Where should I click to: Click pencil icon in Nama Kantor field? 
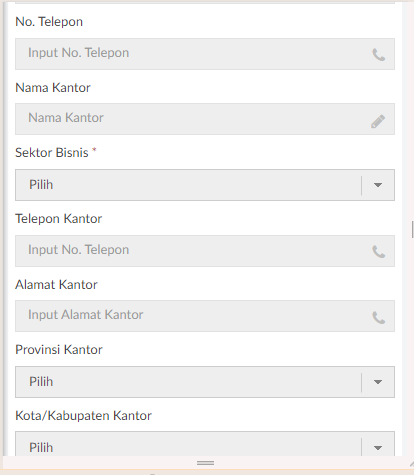[378, 121]
